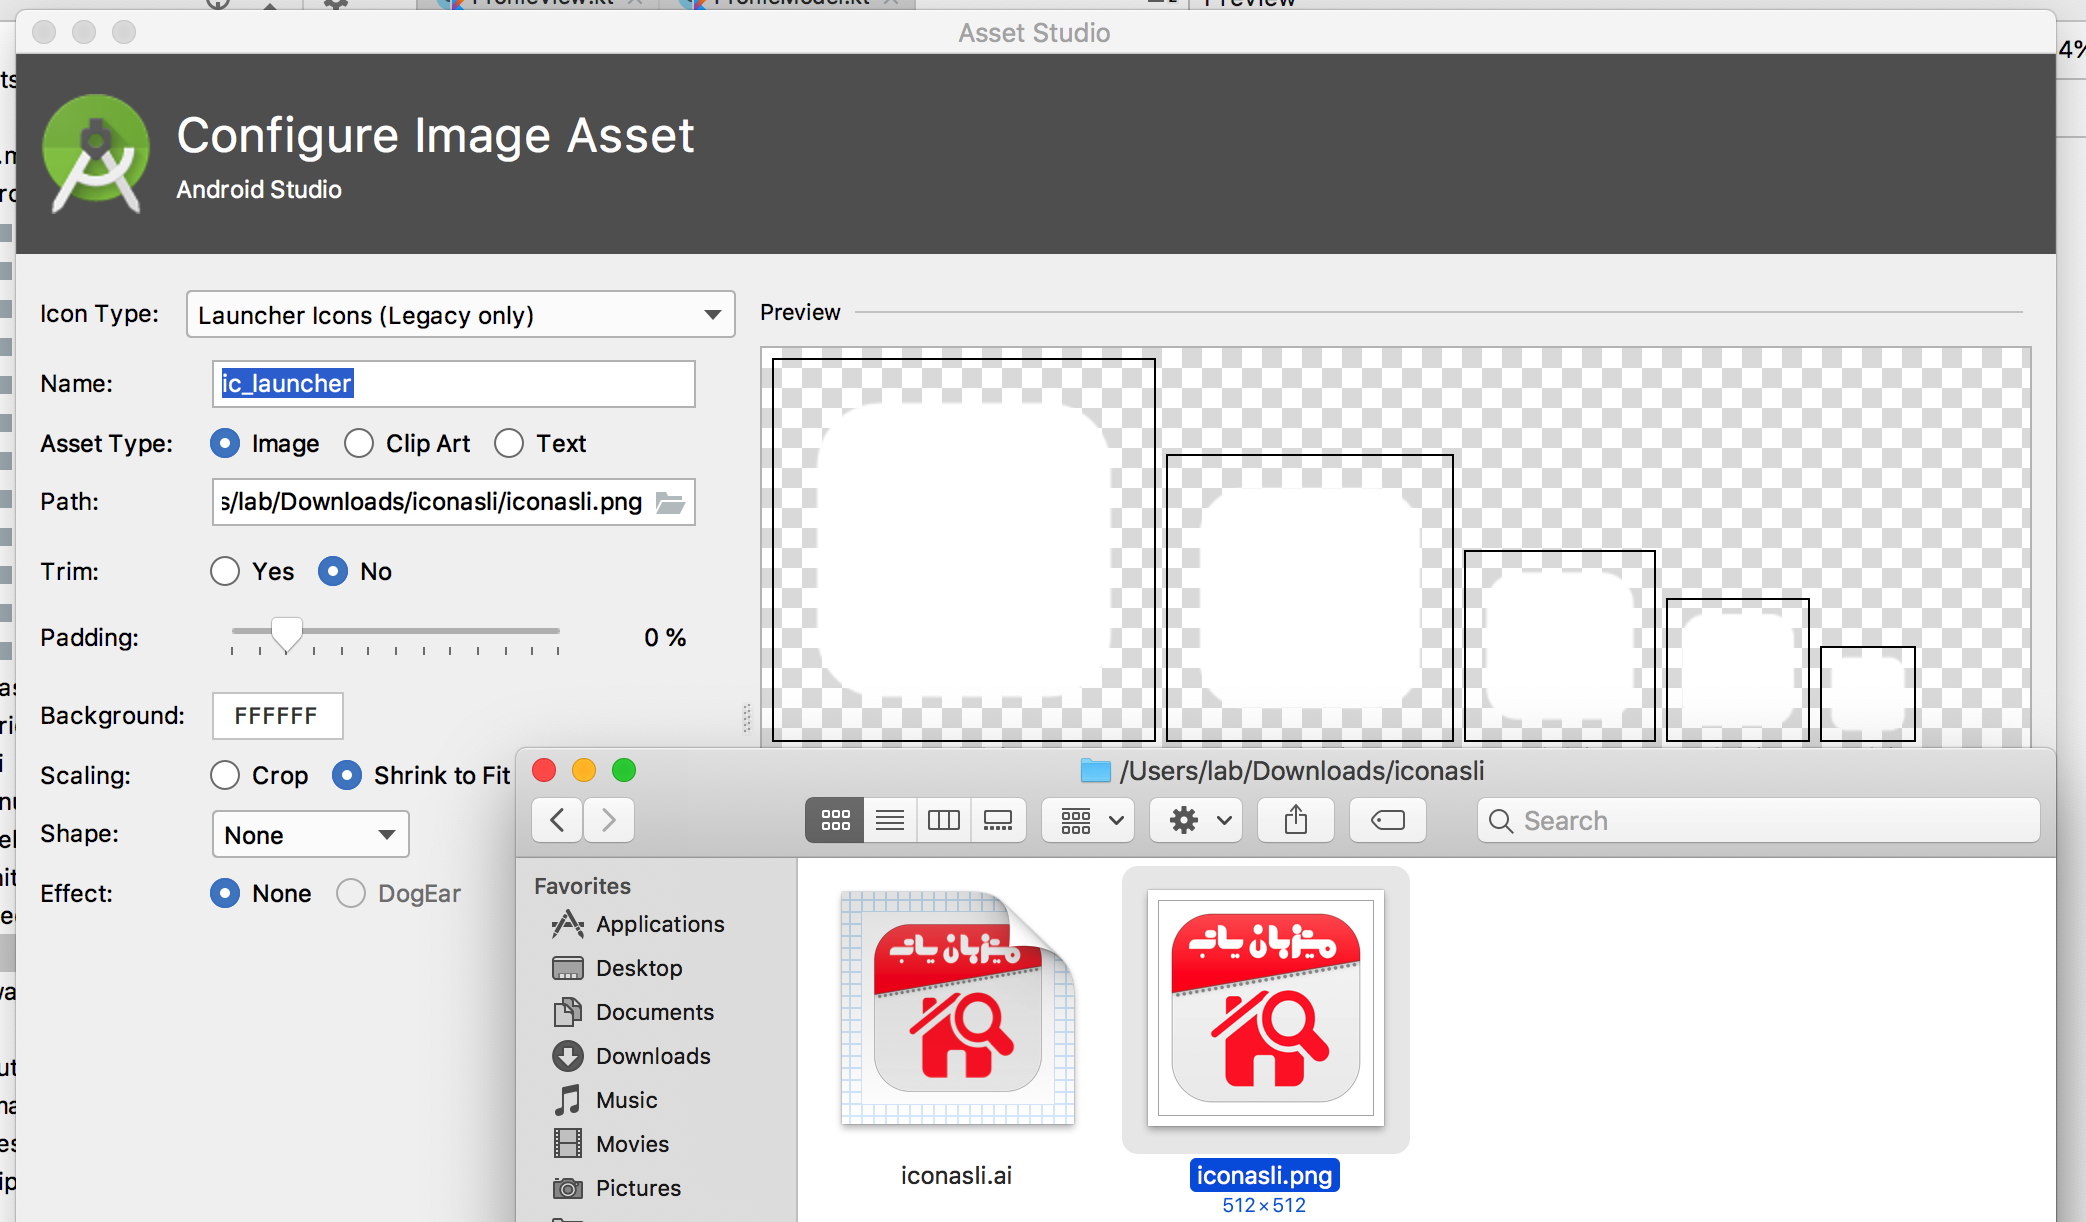Open the Shape dropdown
This screenshot has height=1222, width=2086.
click(x=310, y=835)
